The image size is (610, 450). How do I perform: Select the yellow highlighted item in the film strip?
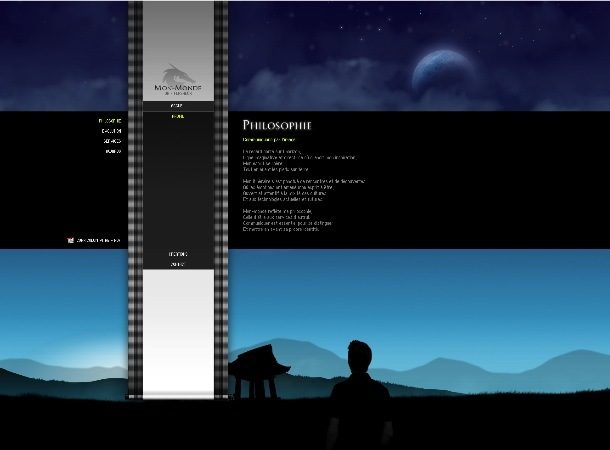coord(177,117)
